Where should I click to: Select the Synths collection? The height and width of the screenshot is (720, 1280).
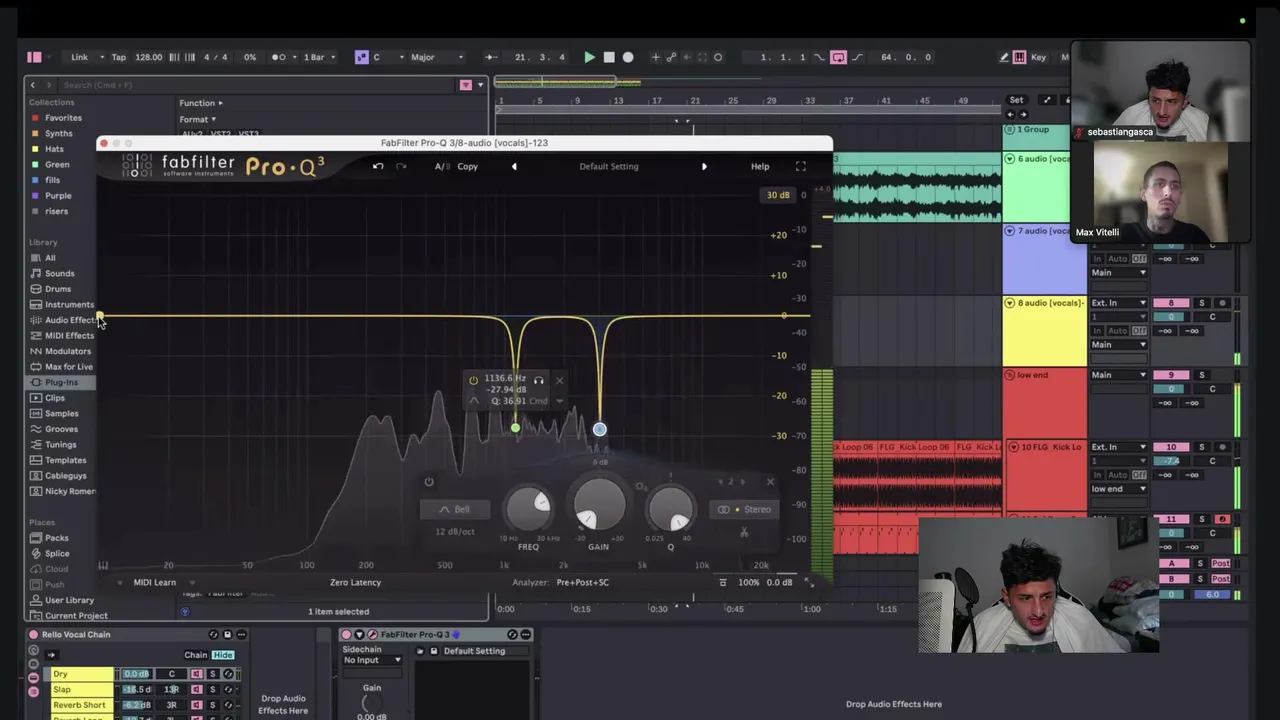point(58,133)
